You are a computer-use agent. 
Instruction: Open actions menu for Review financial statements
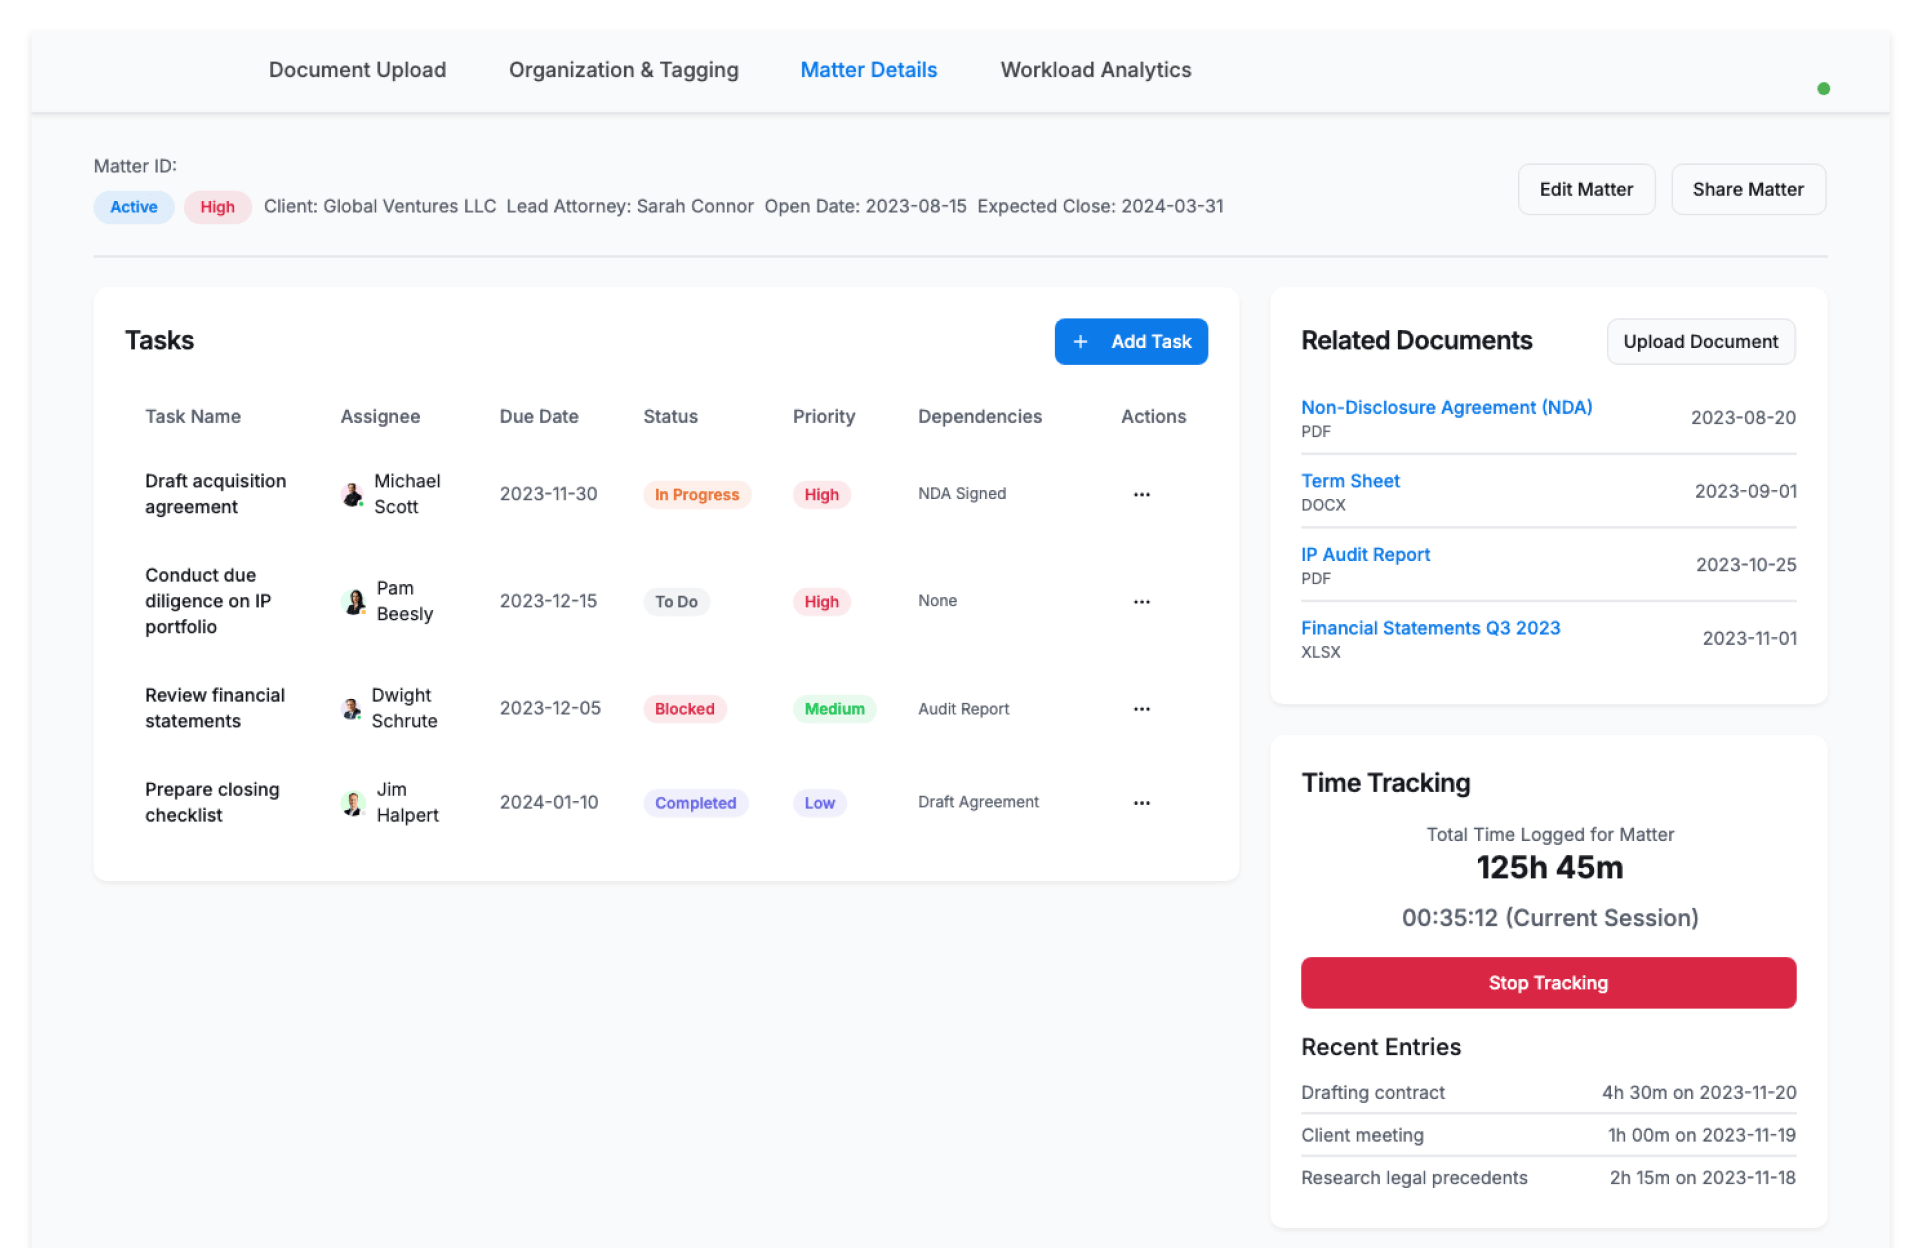click(1141, 708)
